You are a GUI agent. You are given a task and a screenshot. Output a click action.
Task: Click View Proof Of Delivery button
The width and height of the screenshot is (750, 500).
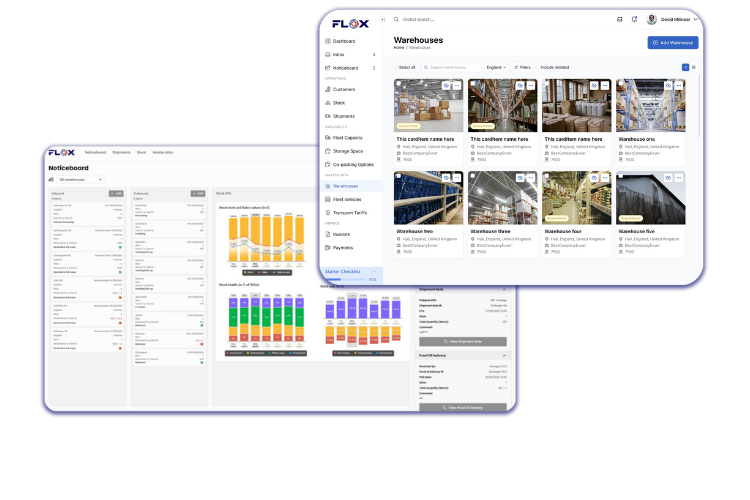pyautogui.click(x=463, y=407)
